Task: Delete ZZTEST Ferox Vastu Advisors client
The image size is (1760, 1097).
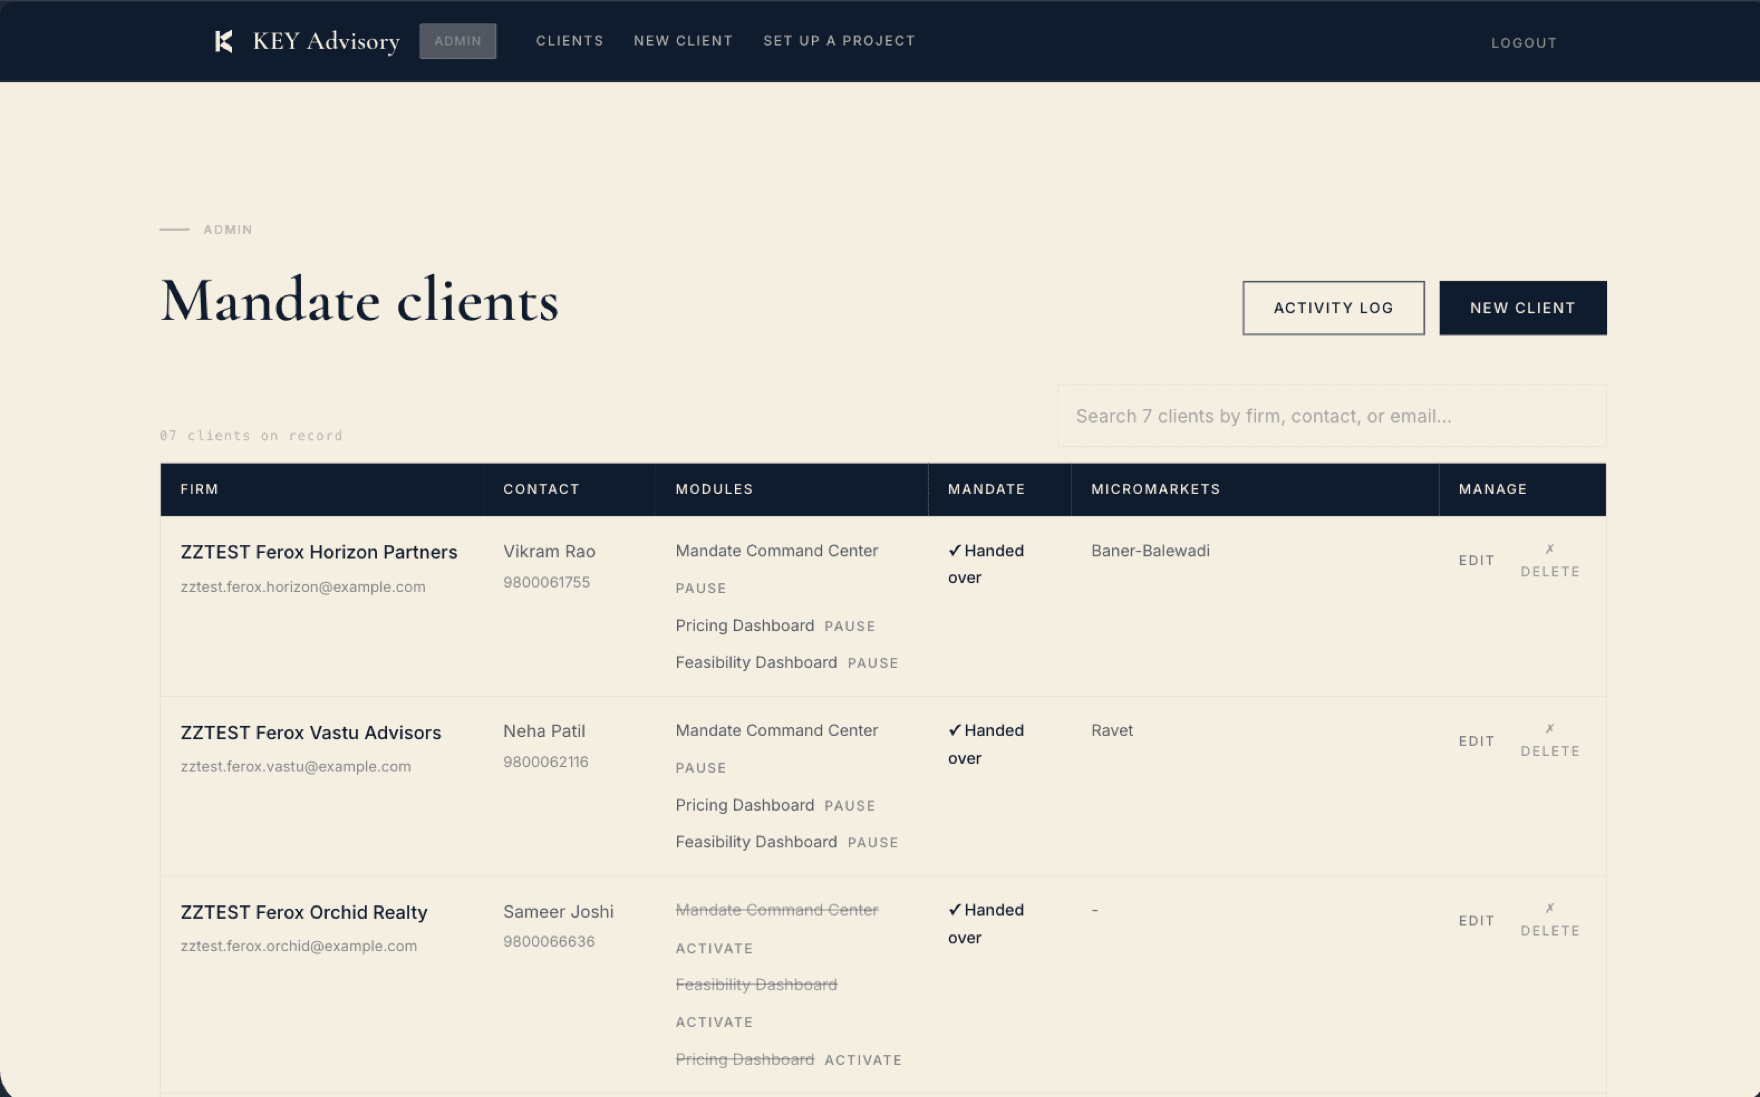Action: [x=1550, y=741]
